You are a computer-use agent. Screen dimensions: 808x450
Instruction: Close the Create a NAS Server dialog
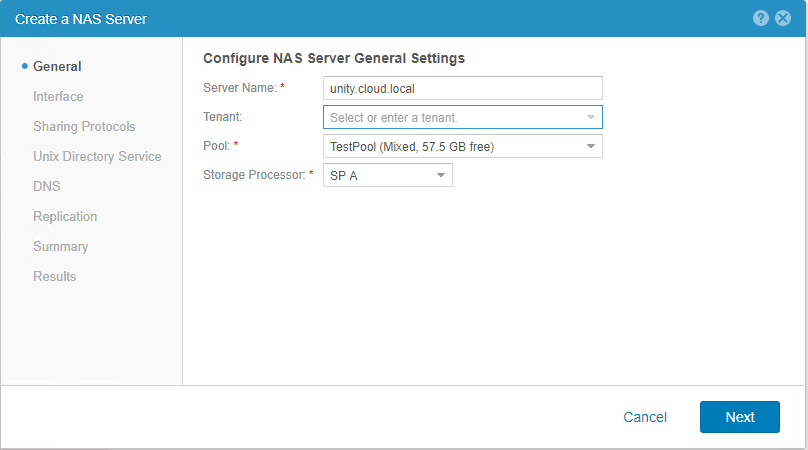pos(783,18)
